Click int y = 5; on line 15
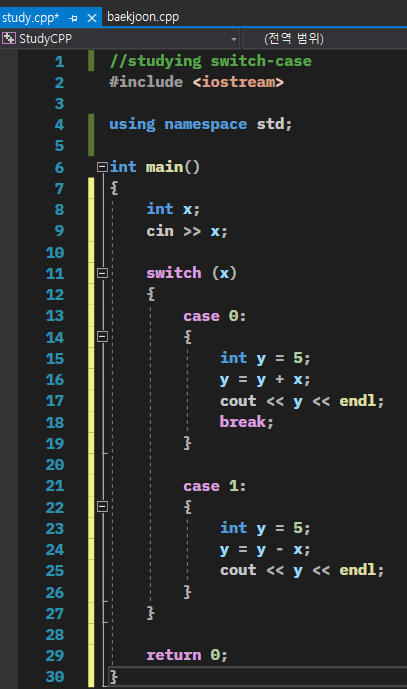This screenshot has width=407, height=689. click(x=265, y=358)
